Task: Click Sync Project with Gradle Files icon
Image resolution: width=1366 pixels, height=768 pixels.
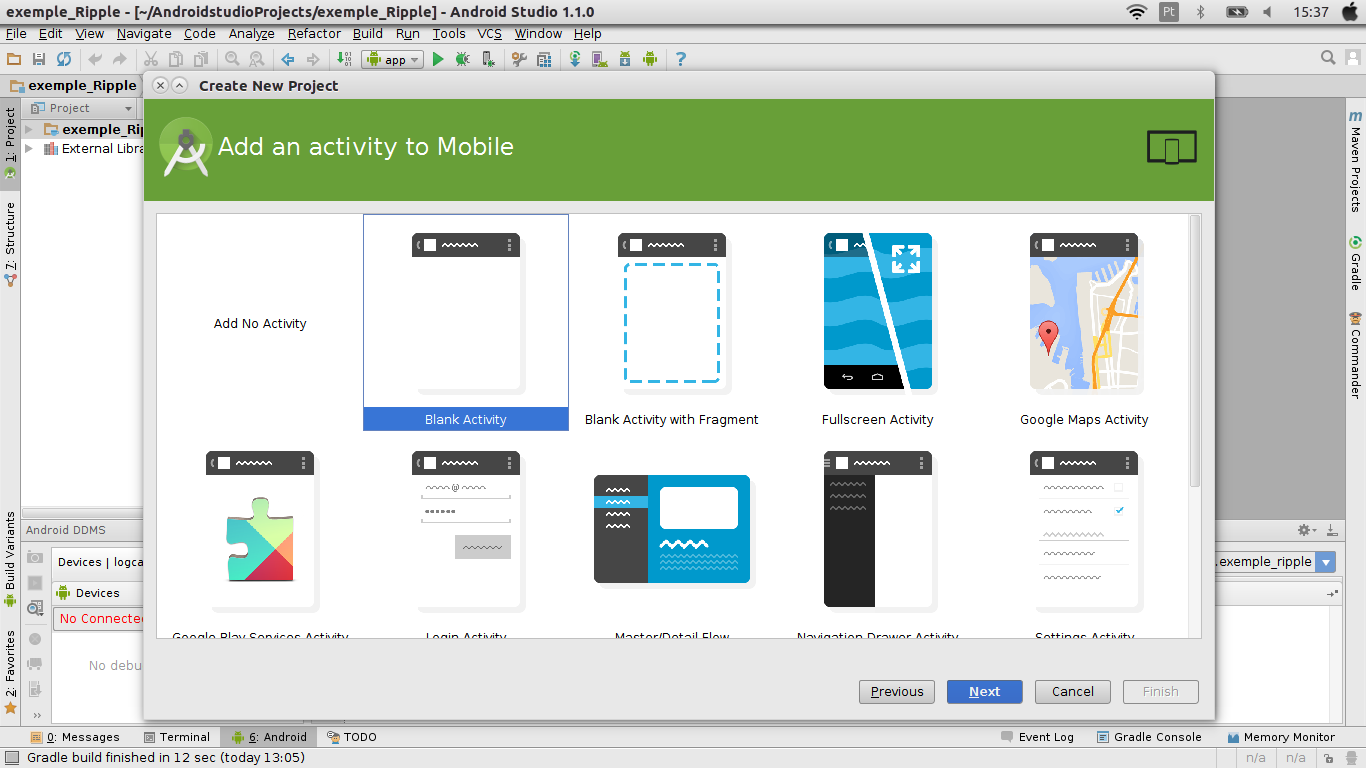Action: 575,59
